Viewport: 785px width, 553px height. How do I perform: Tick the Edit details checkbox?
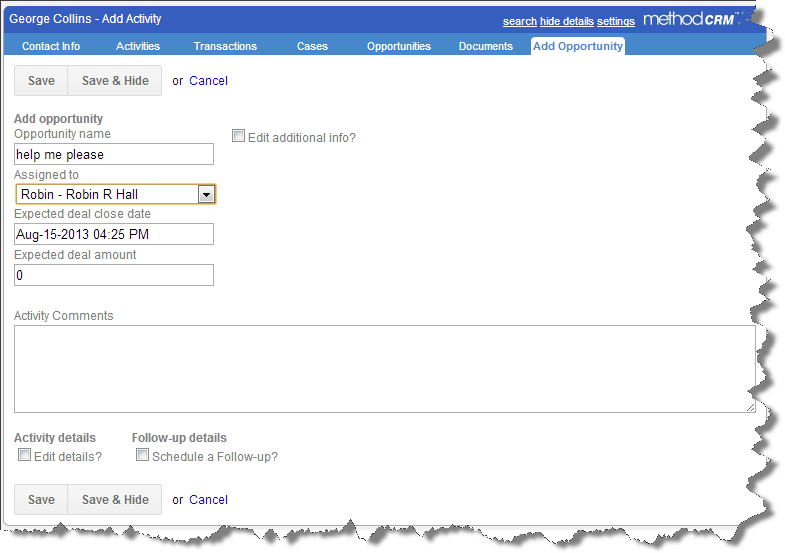coord(25,455)
